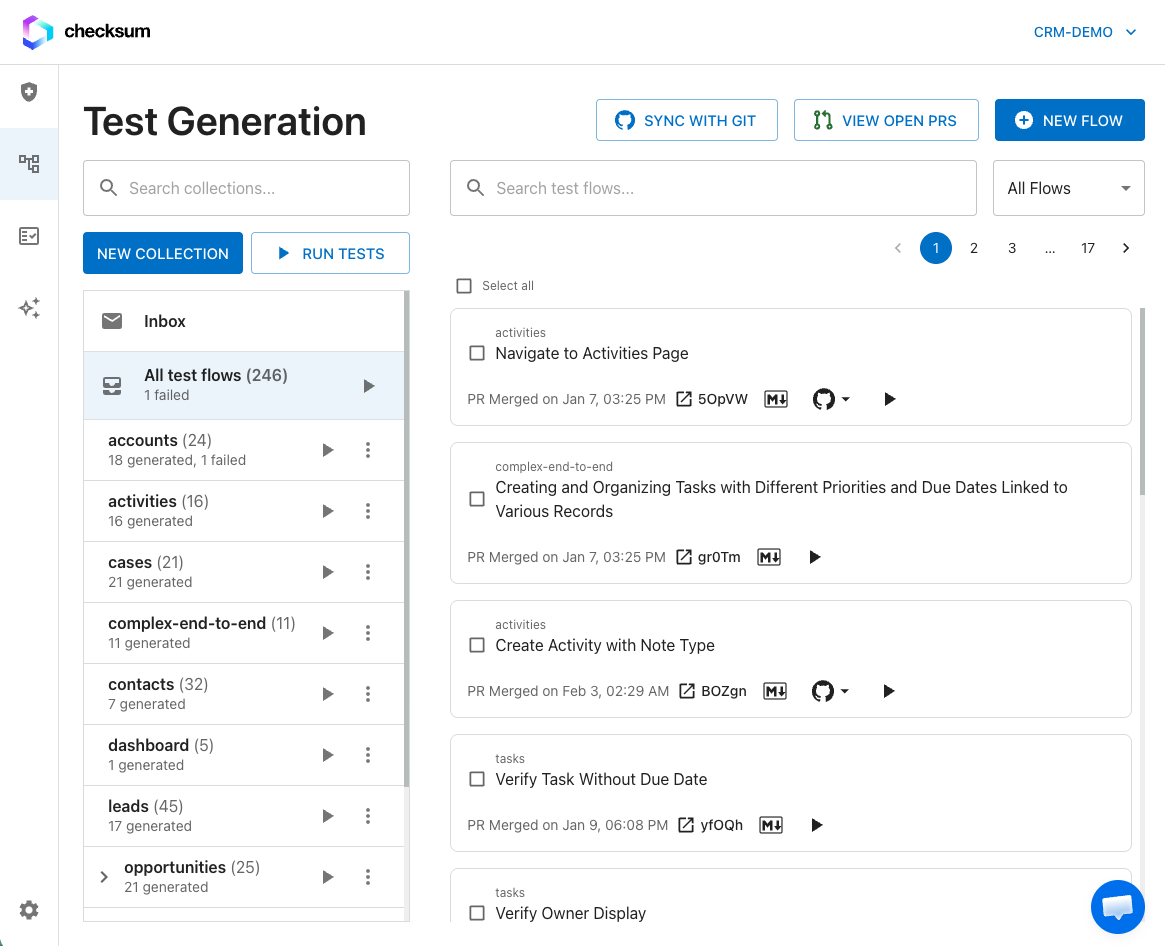The width and height of the screenshot is (1165, 946).
Task: Open the test reports sidebar panel
Action: [x=29, y=236]
